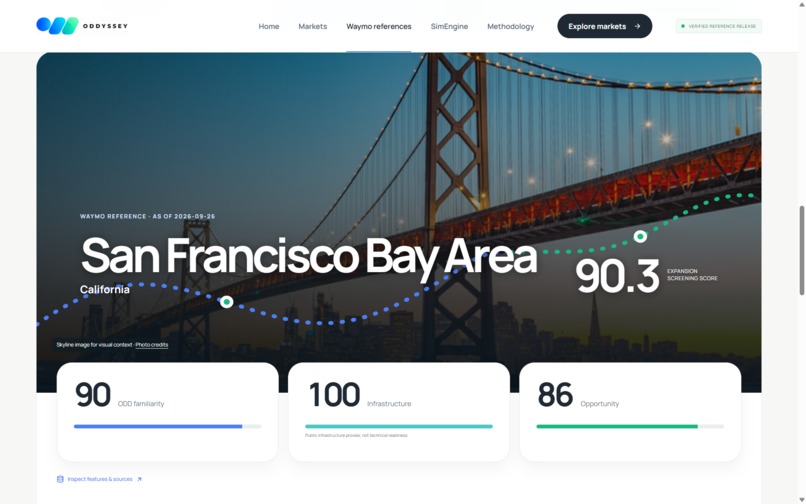This screenshot has height=504, width=806.
Task: Click the arrow icon in Explore markets
Action: tap(637, 26)
